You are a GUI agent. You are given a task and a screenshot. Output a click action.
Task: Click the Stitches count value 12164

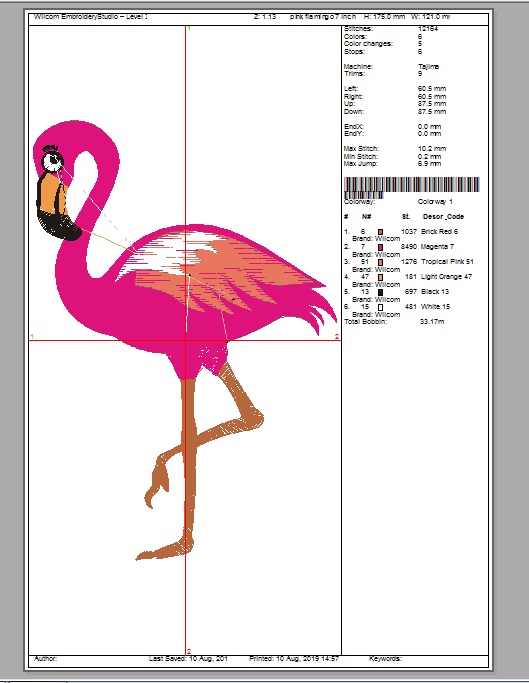pyautogui.click(x=428, y=29)
